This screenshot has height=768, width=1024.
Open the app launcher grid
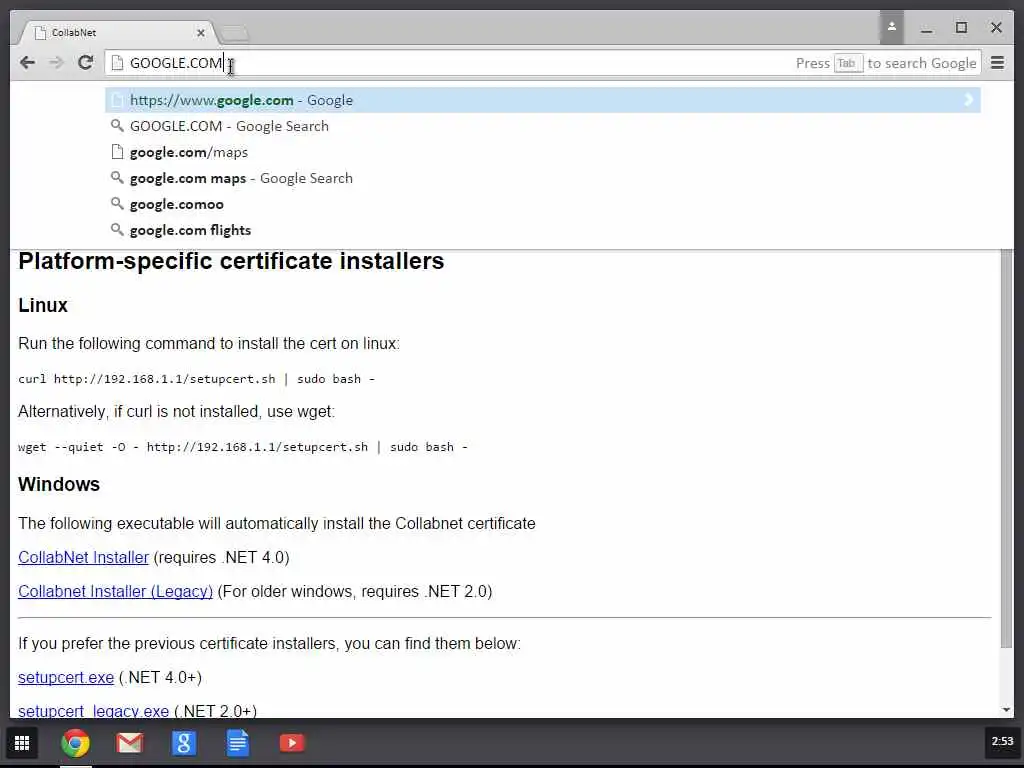pos(22,743)
